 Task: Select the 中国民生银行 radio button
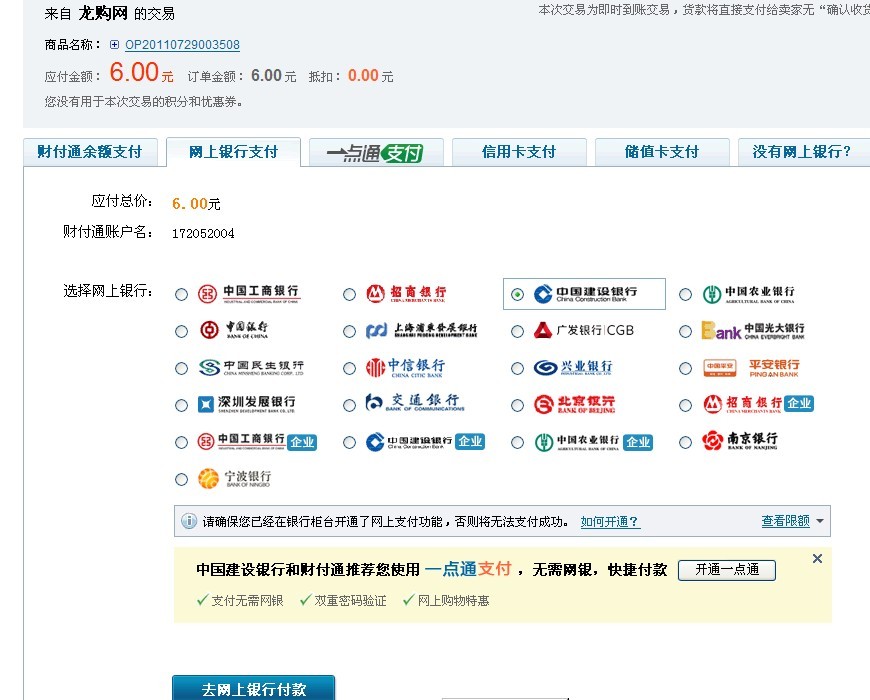pos(181,369)
